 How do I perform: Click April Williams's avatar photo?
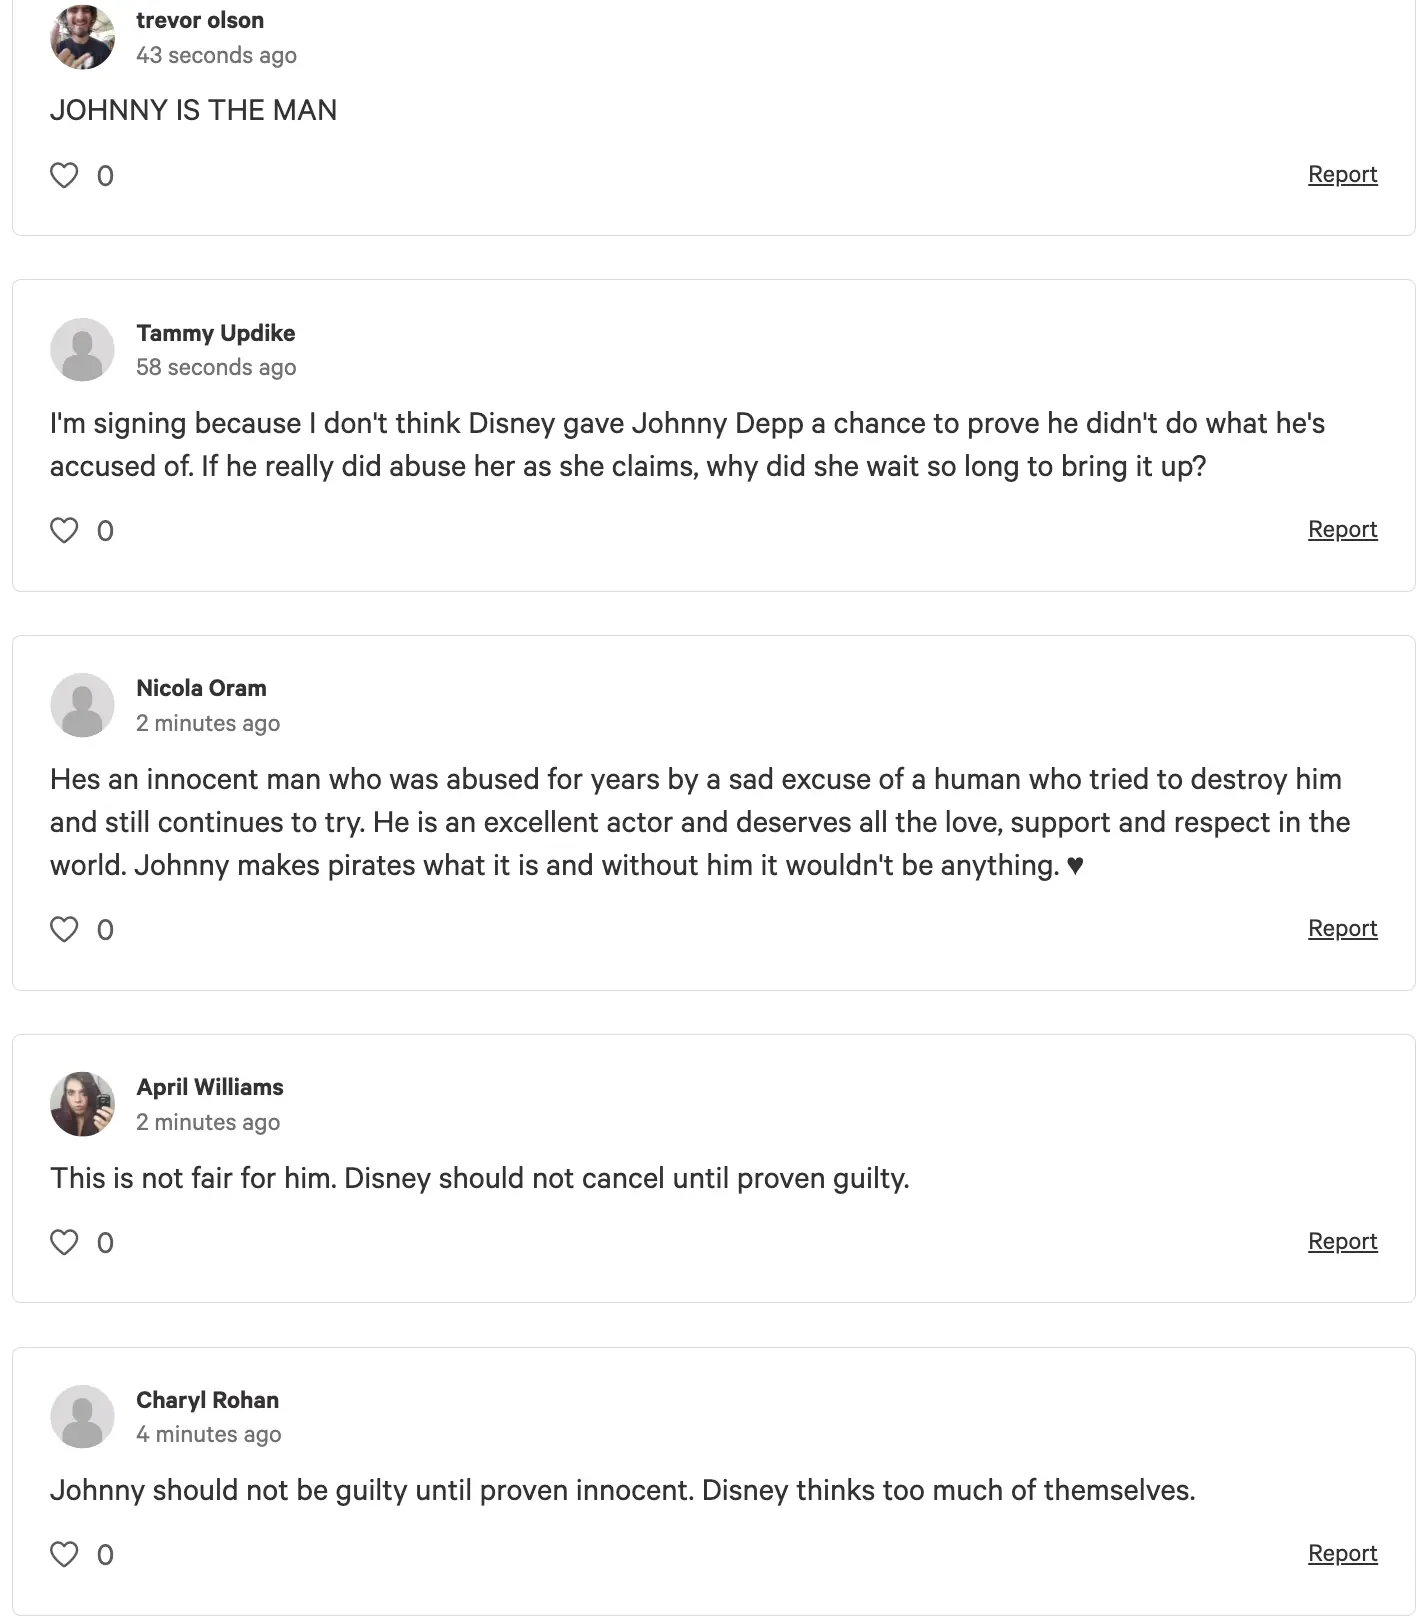click(82, 1104)
